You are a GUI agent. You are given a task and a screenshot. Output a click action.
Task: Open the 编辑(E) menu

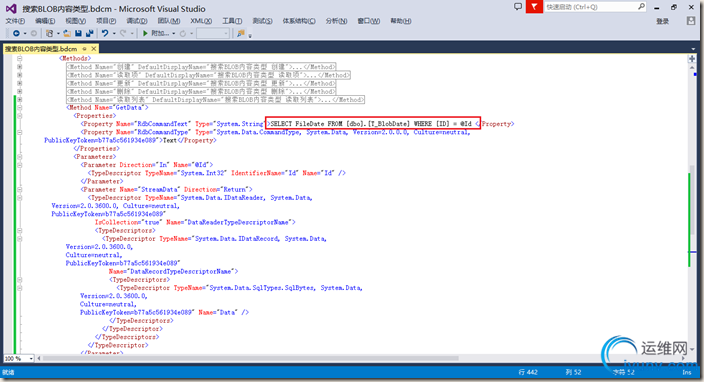[45, 21]
